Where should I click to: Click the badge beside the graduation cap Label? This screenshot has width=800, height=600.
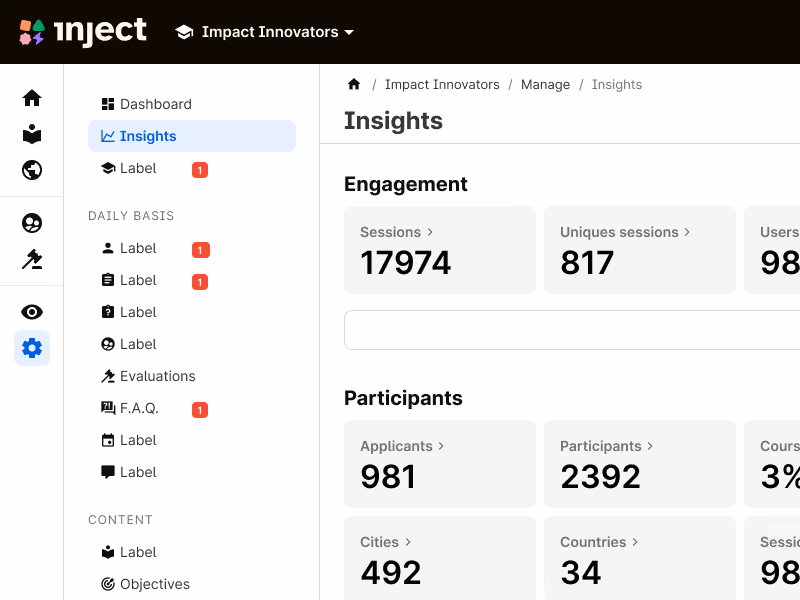pos(200,170)
